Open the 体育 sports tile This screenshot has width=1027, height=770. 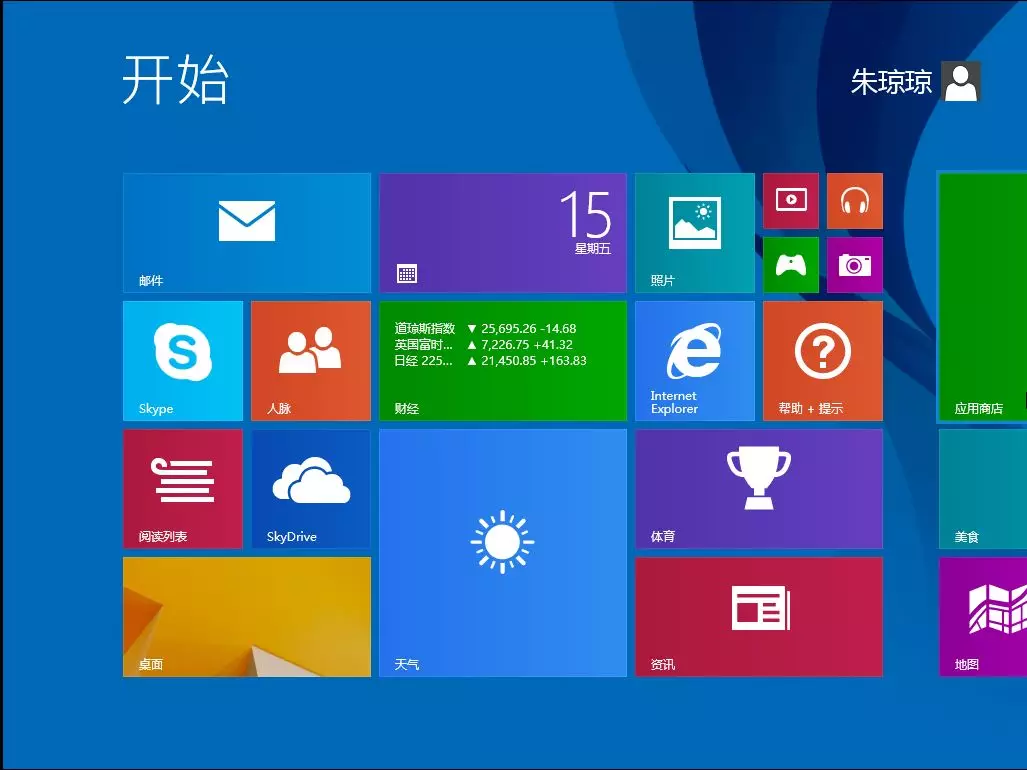758,488
